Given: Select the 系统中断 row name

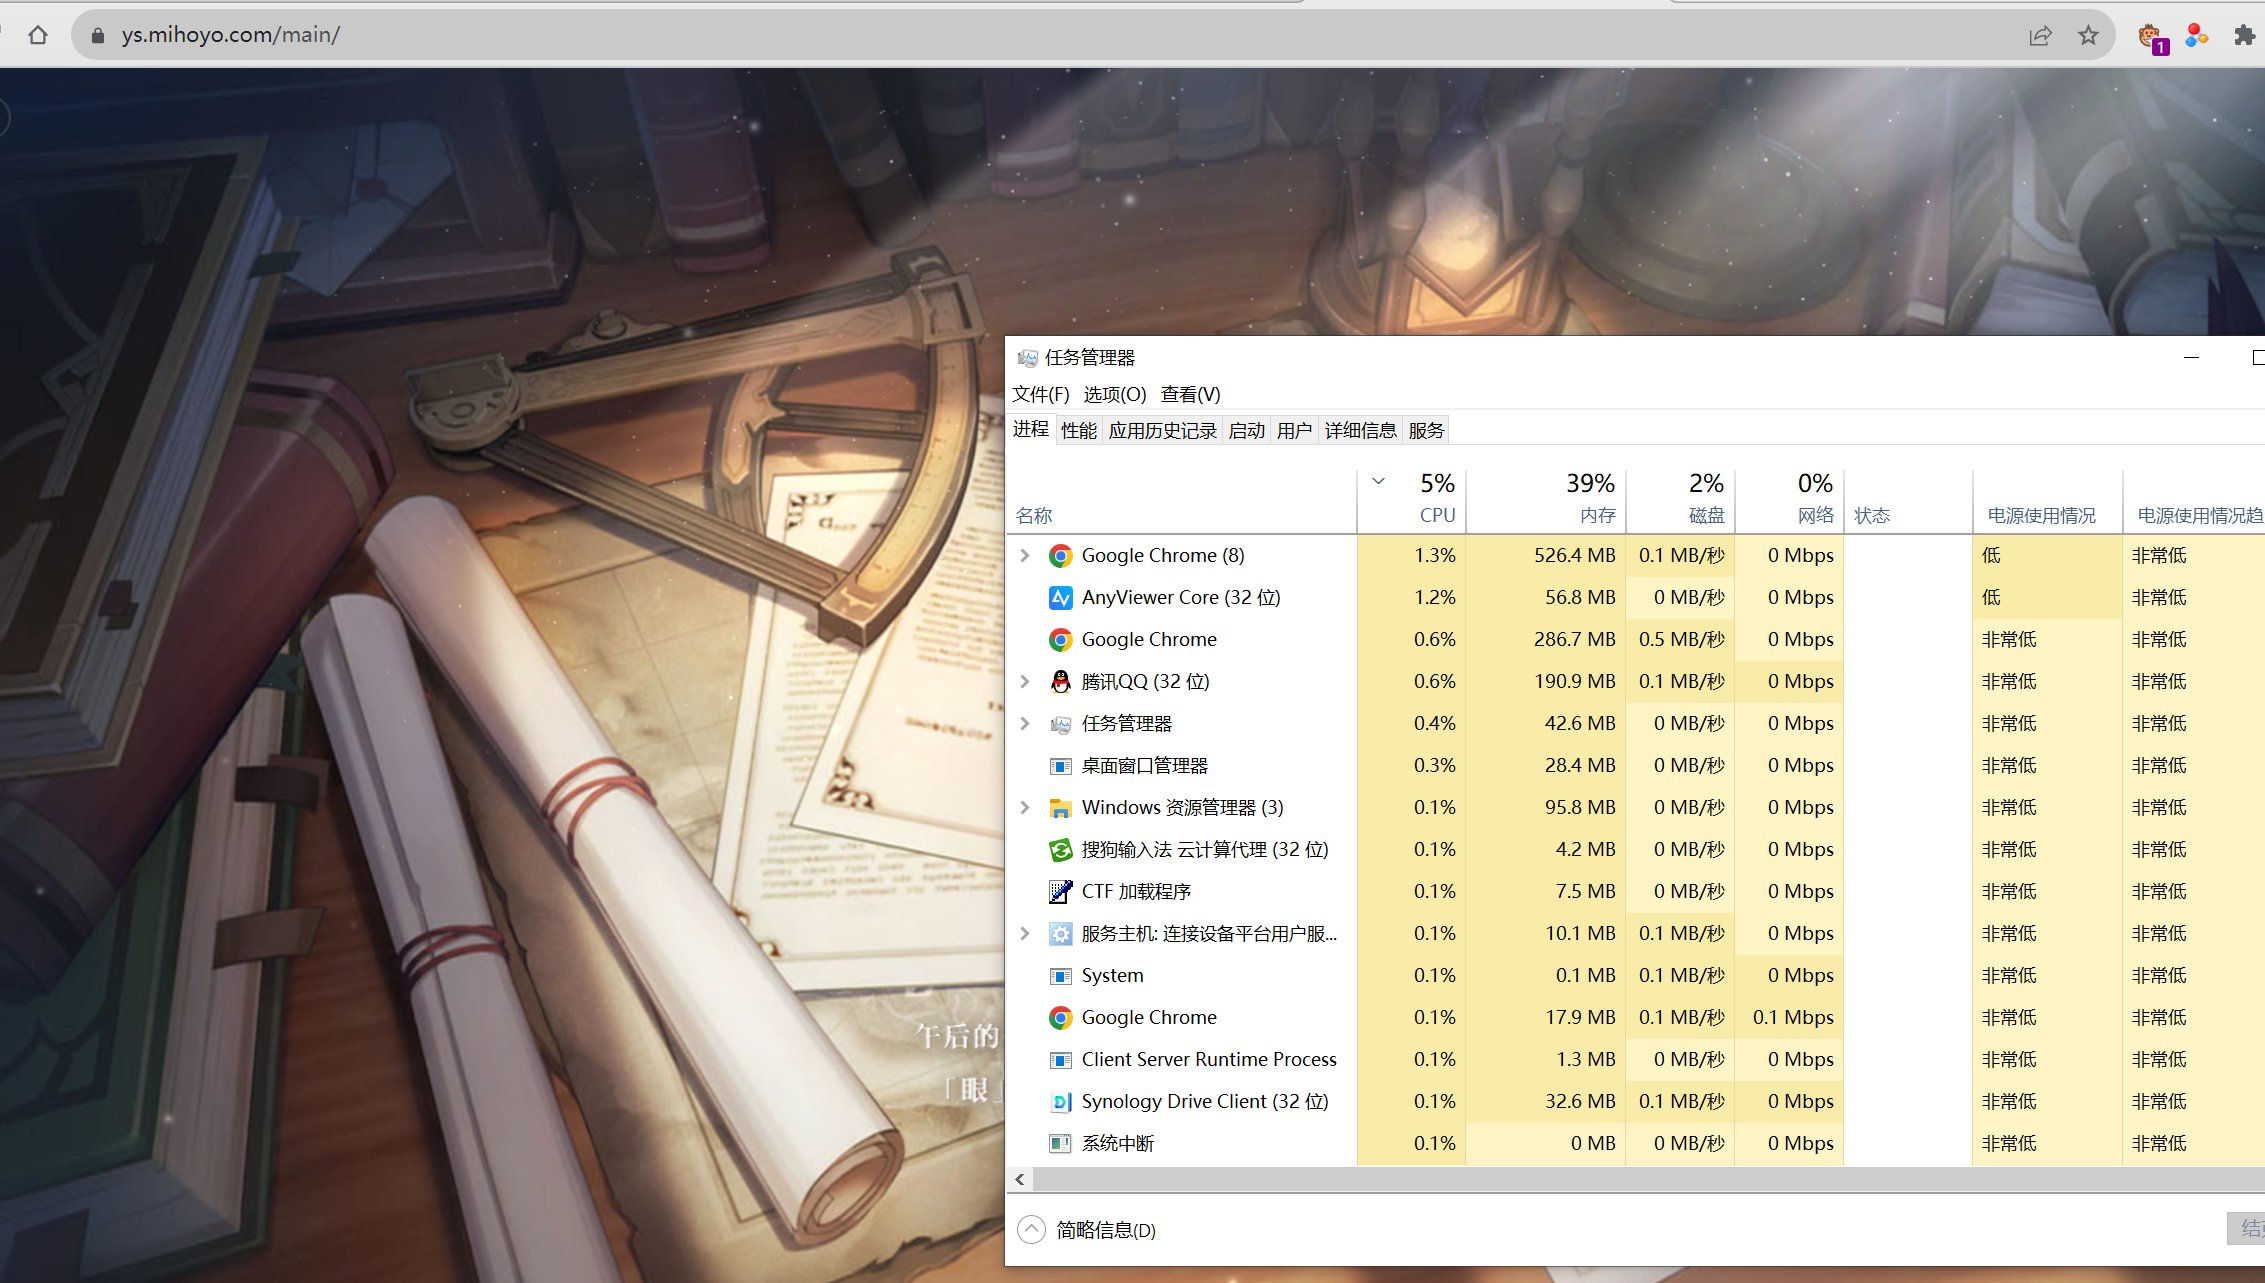Looking at the screenshot, I should point(1118,1144).
